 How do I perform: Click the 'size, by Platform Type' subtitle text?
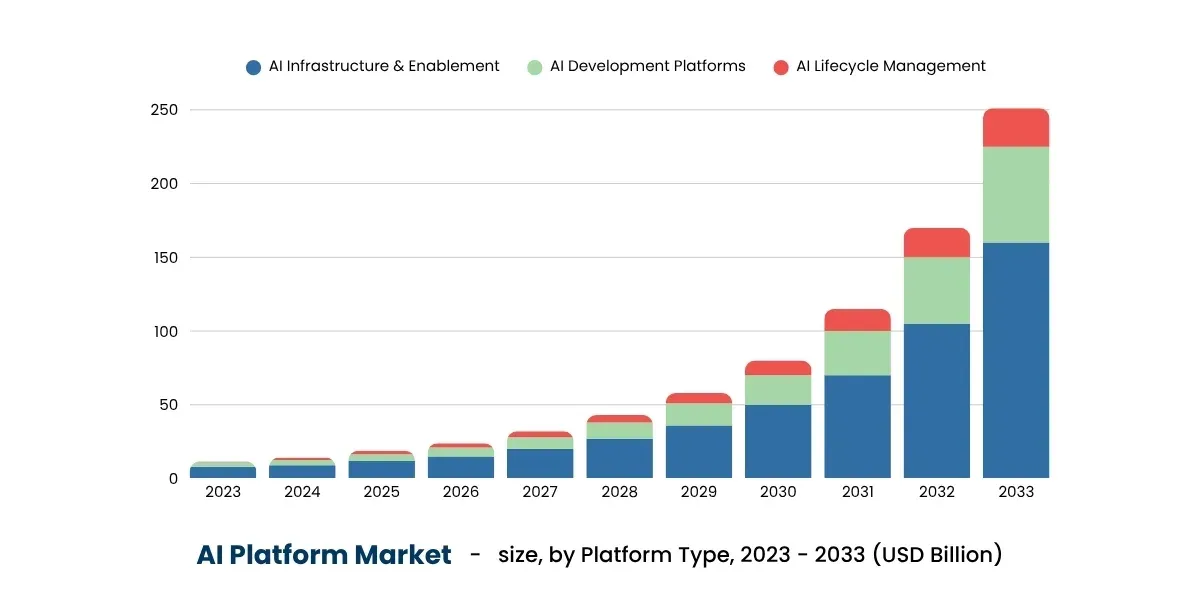pyautogui.click(x=612, y=555)
